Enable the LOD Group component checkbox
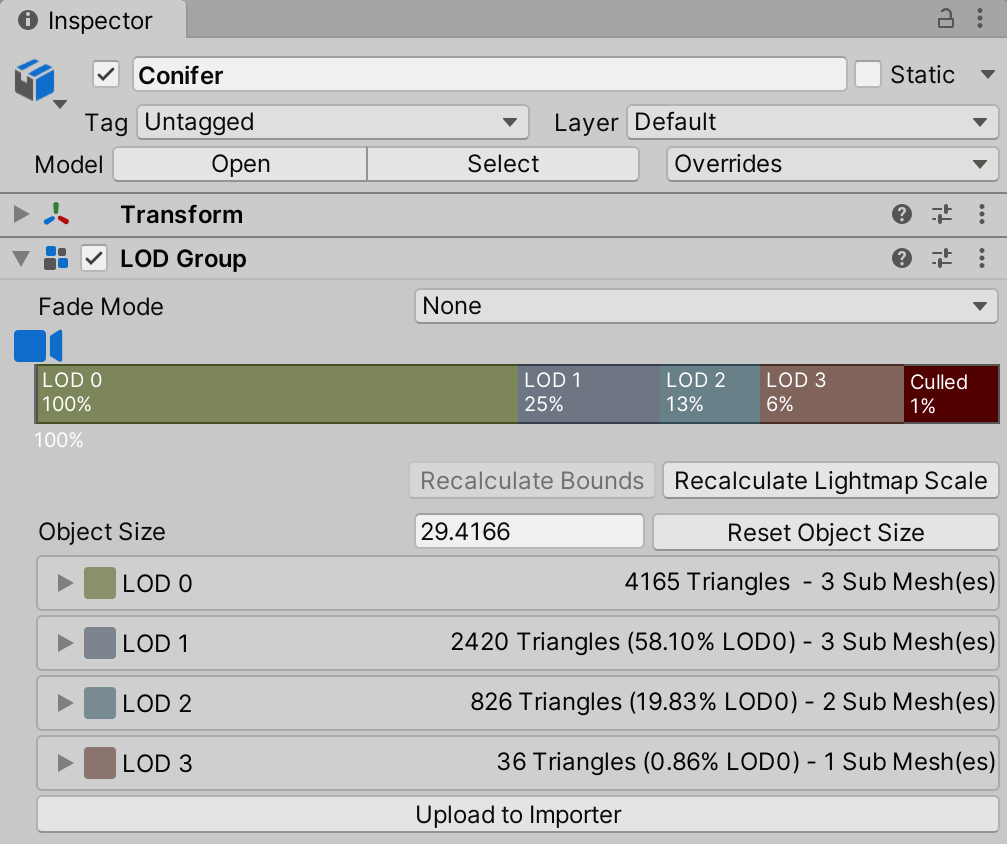Viewport: 1007px width, 844px height. click(94, 258)
